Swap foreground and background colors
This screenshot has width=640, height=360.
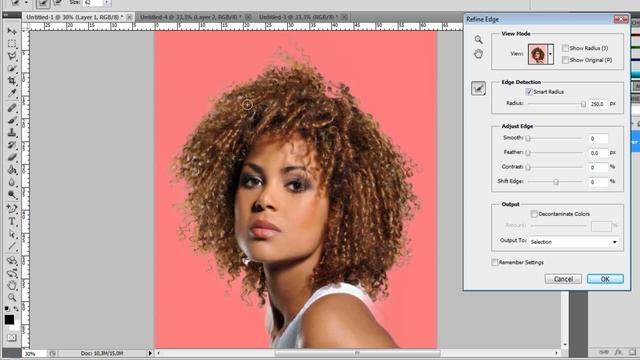pyautogui.click(x=16, y=309)
